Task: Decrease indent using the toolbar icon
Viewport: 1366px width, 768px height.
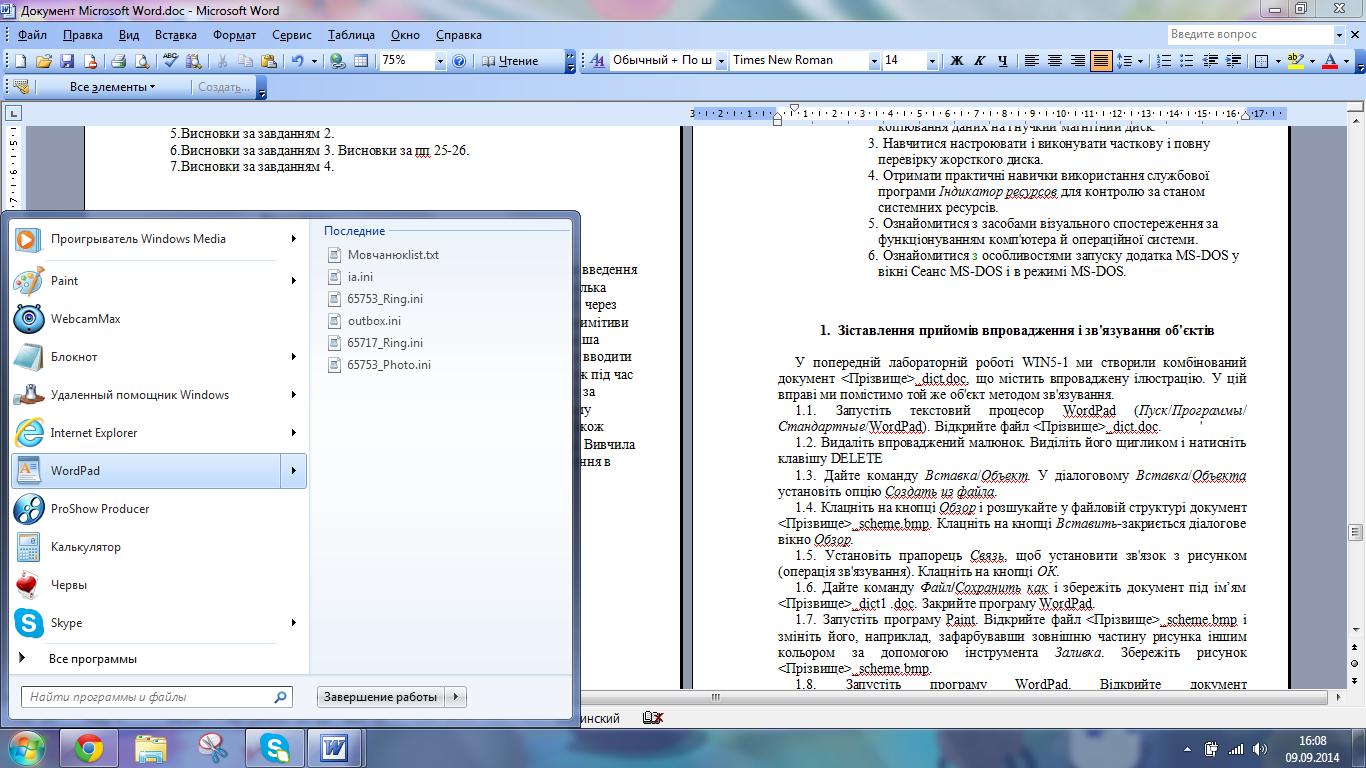Action: tap(1208, 61)
